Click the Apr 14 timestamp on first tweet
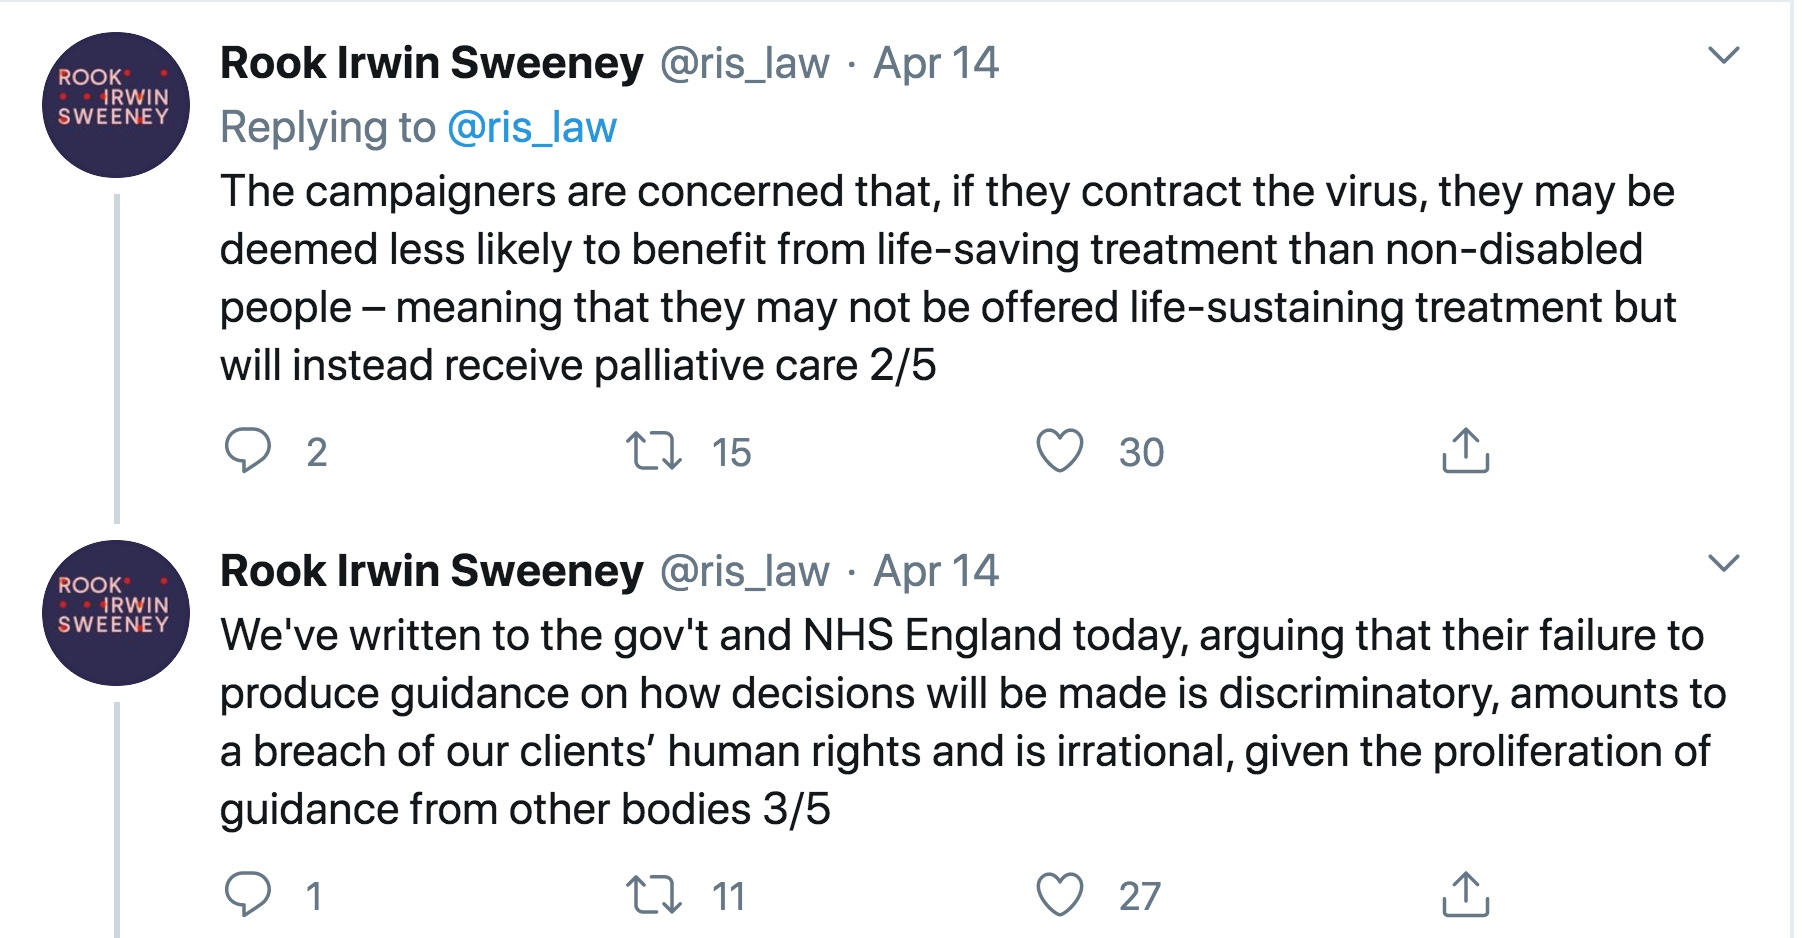This screenshot has height=938, width=1802. coord(936,63)
